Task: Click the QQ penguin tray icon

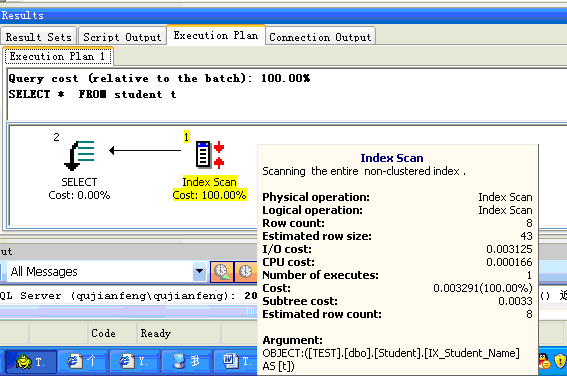Action: pyautogui.click(x=544, y=361)
